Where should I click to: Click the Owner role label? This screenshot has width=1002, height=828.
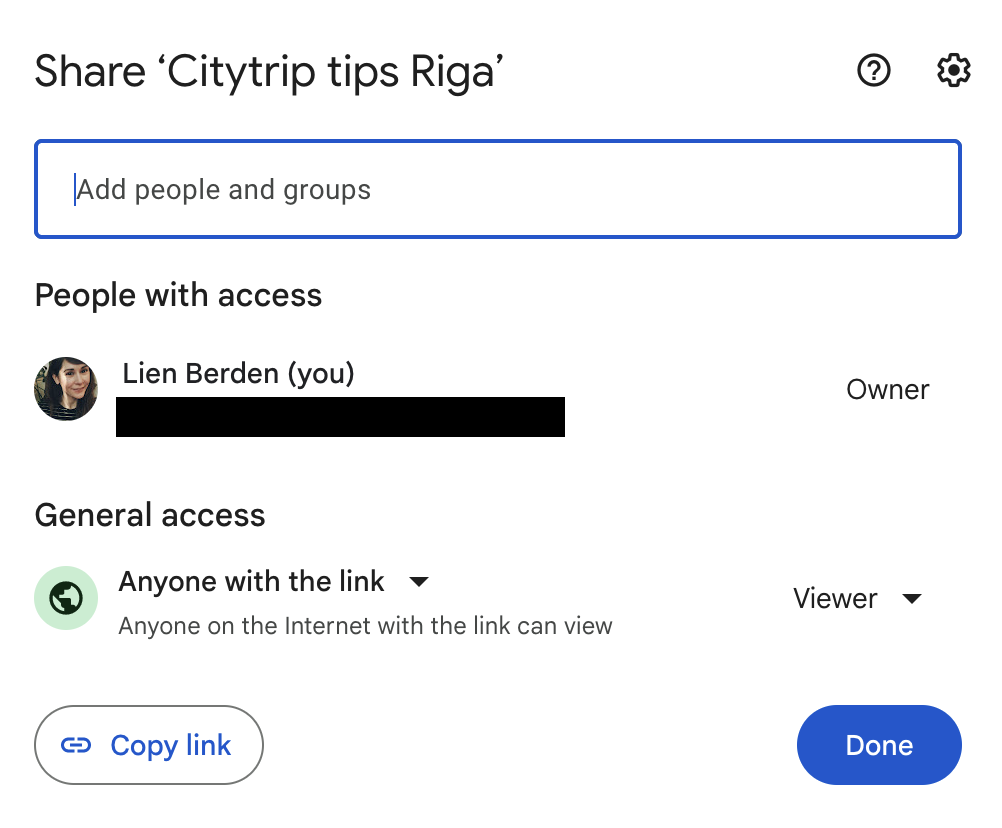pos(888,389)
